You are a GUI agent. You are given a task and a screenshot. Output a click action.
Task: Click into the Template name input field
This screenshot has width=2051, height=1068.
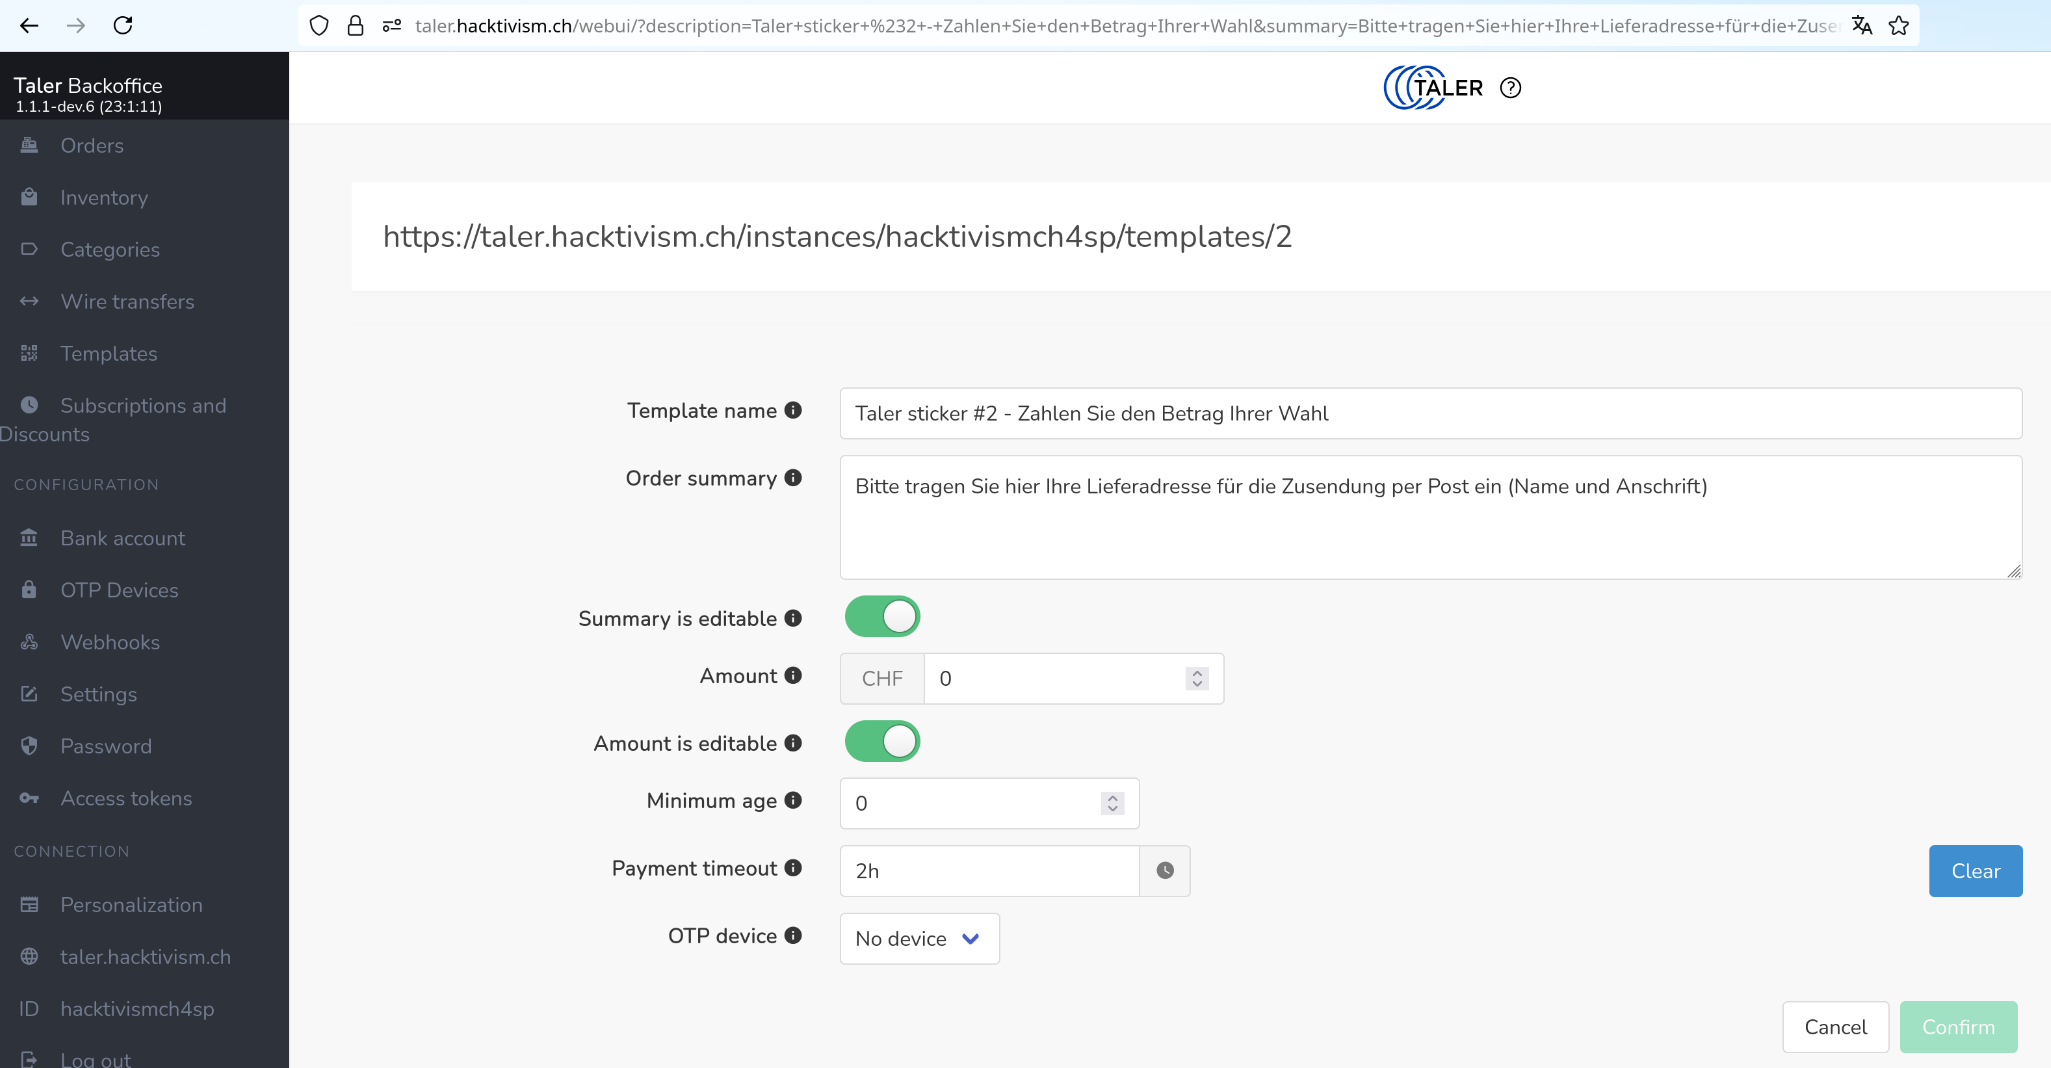point(1430,414)
